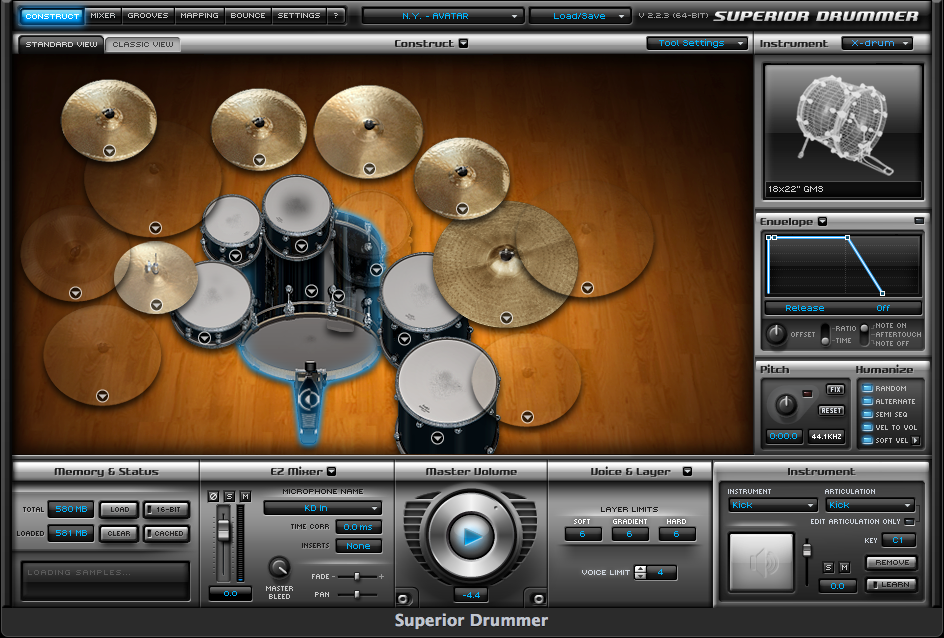This screenshot has width=944, height=638.
Task: Mute the EZ Mixer channel with M
Action: click(x=245, y=497)
